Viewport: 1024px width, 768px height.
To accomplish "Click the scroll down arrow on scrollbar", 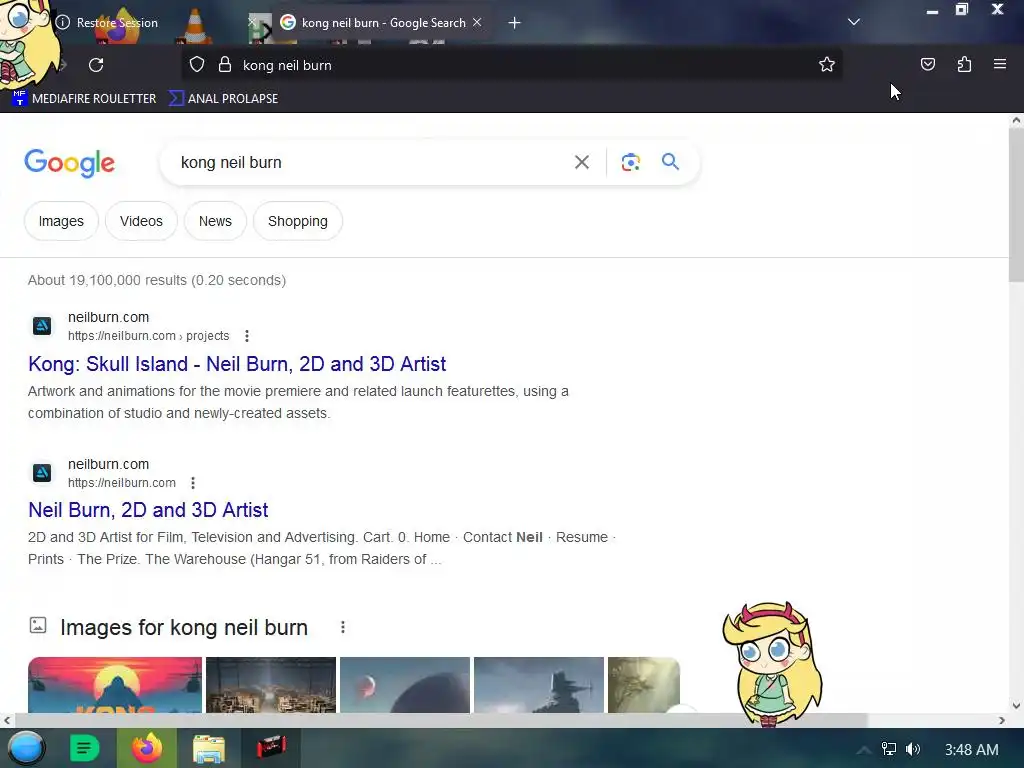I will (x=1016, y=705).
